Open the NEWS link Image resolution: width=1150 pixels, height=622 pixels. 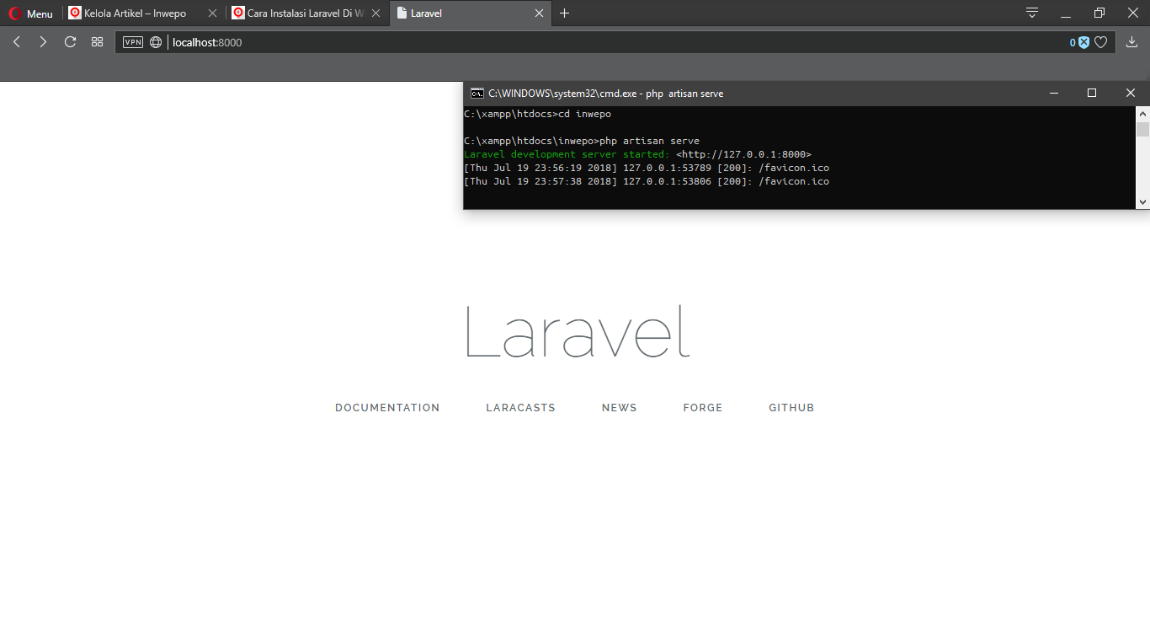(619, 408)
